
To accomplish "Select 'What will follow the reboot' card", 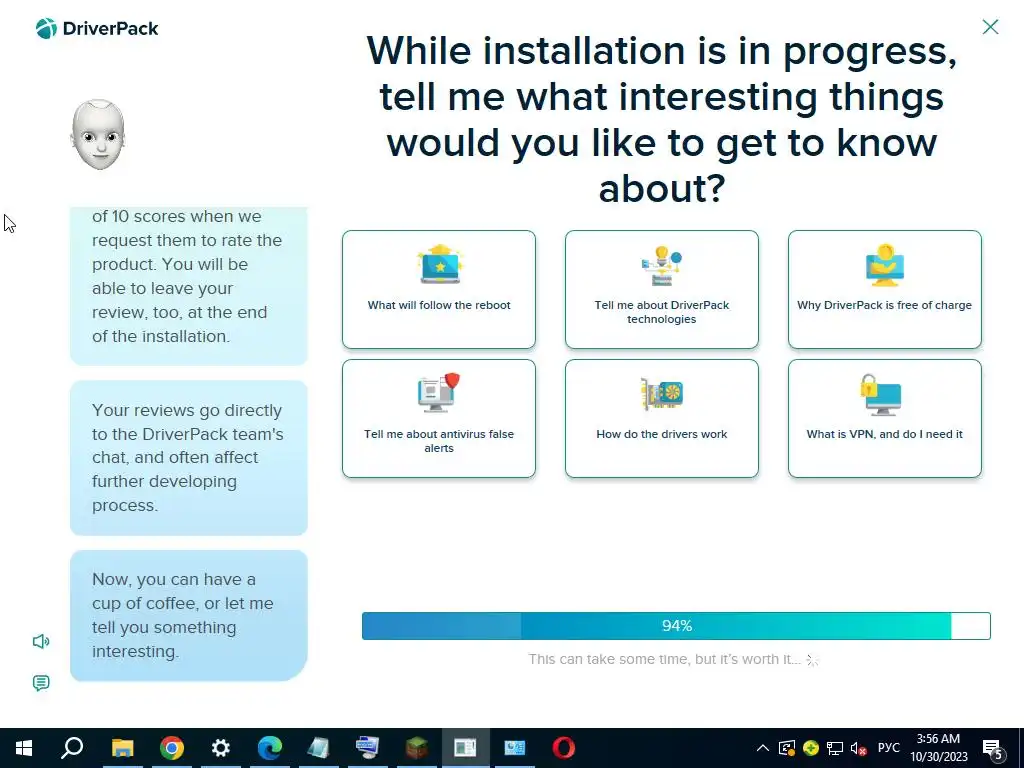I will tap(439, 289).
